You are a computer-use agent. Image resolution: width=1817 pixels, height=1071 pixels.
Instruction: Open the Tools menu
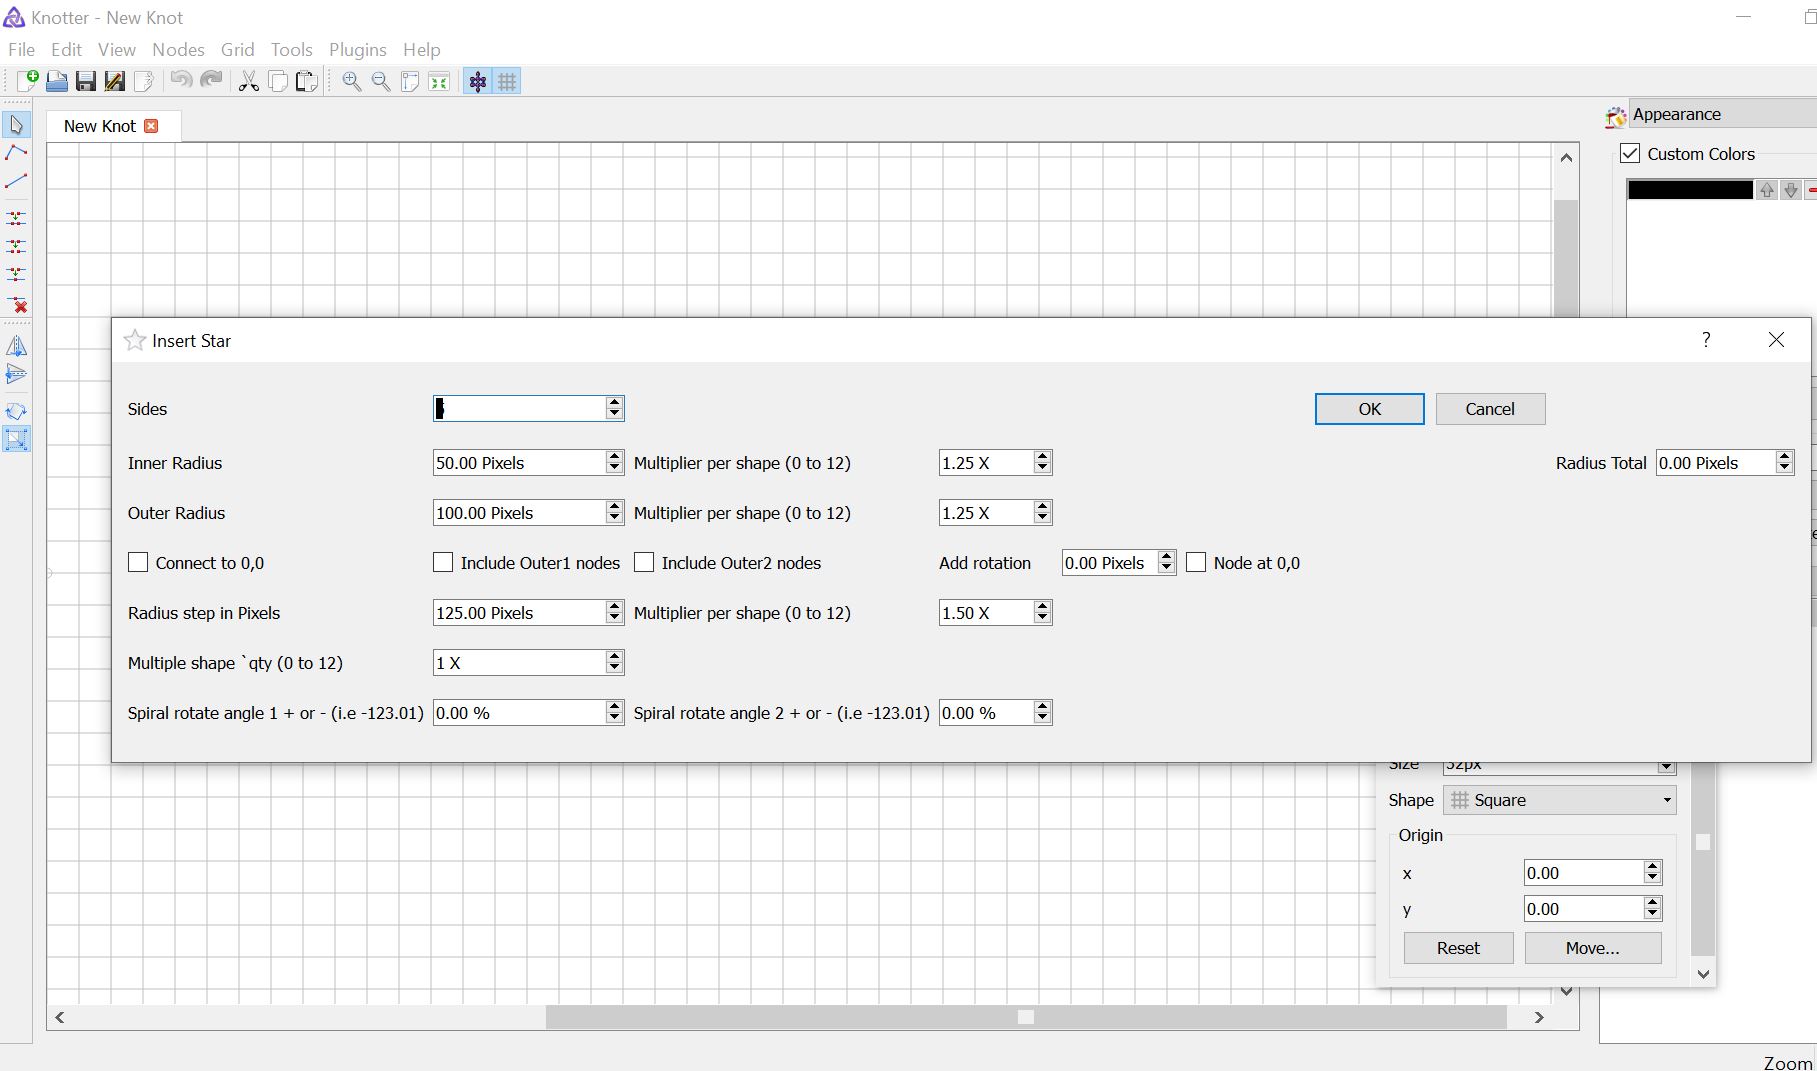(291, 49)
